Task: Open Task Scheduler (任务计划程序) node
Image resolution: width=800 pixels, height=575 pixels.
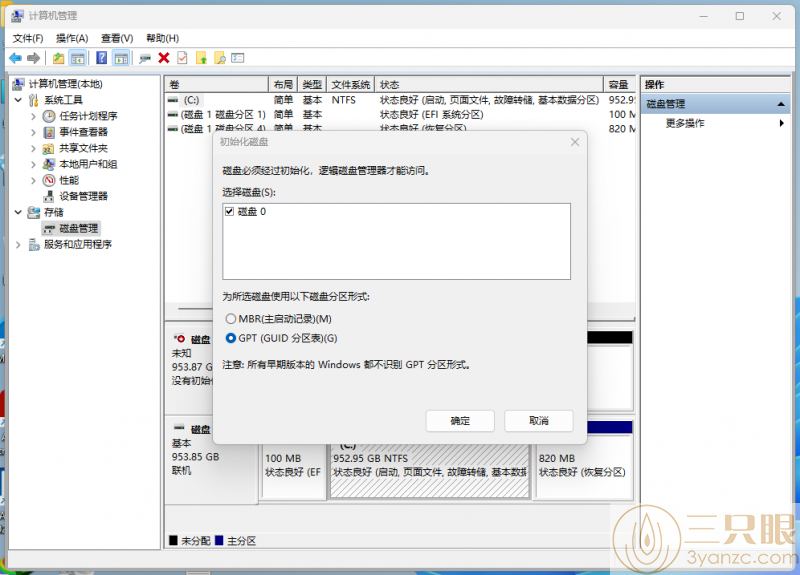Action: (88, 116)
